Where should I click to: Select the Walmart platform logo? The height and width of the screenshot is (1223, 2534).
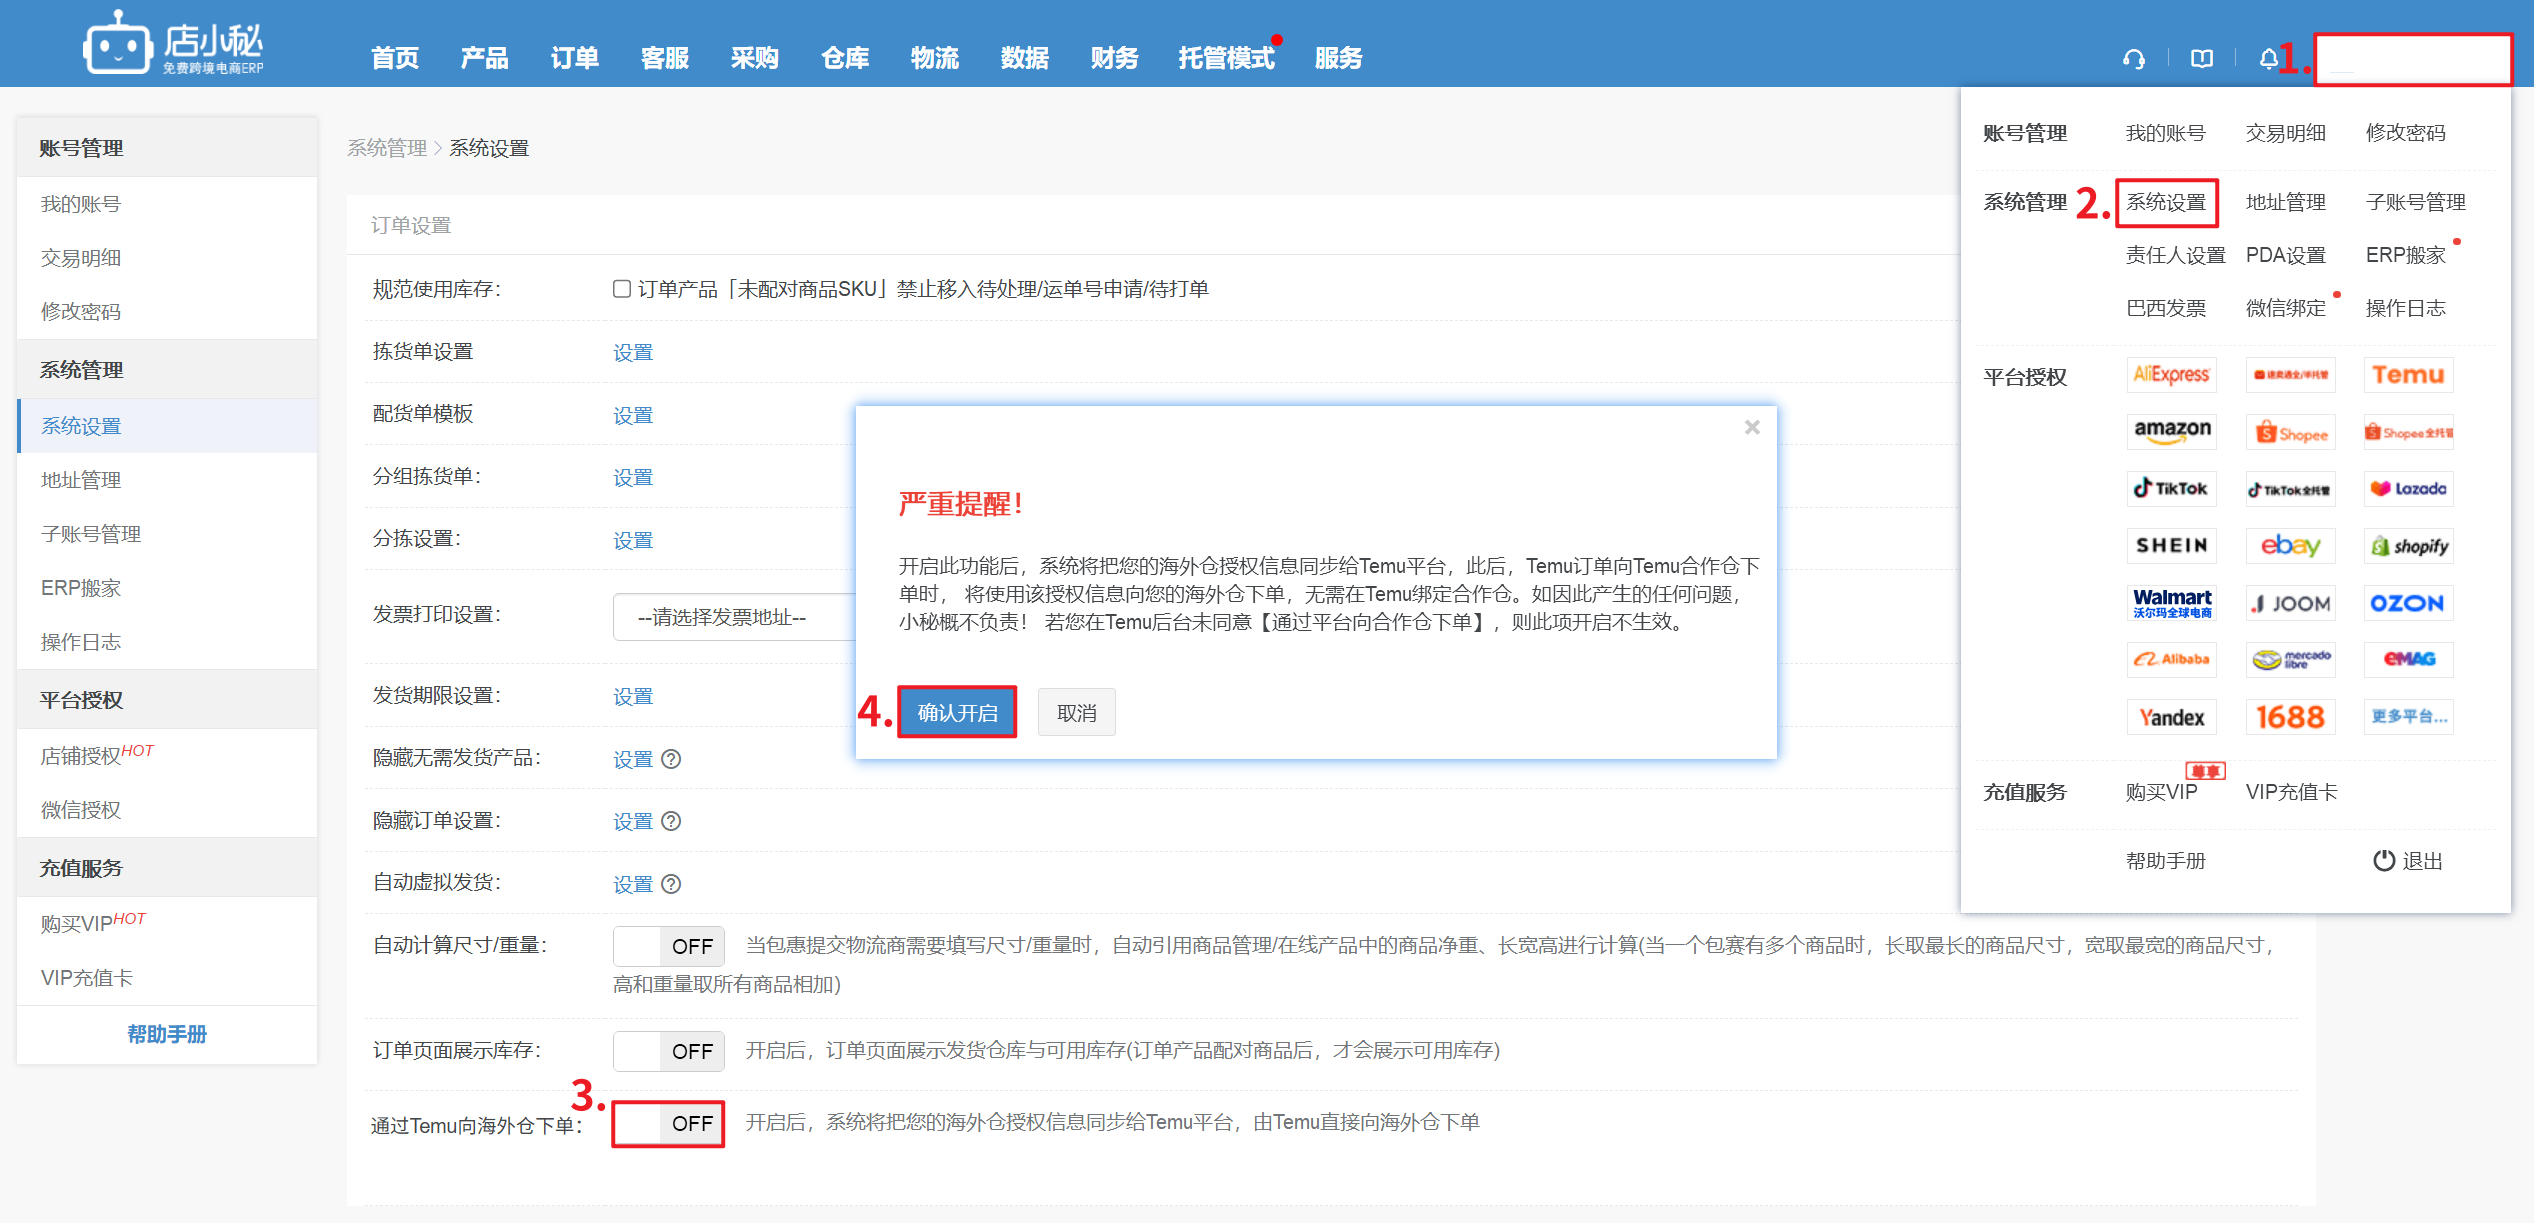pyautogui.click(x=2172, y=603)
